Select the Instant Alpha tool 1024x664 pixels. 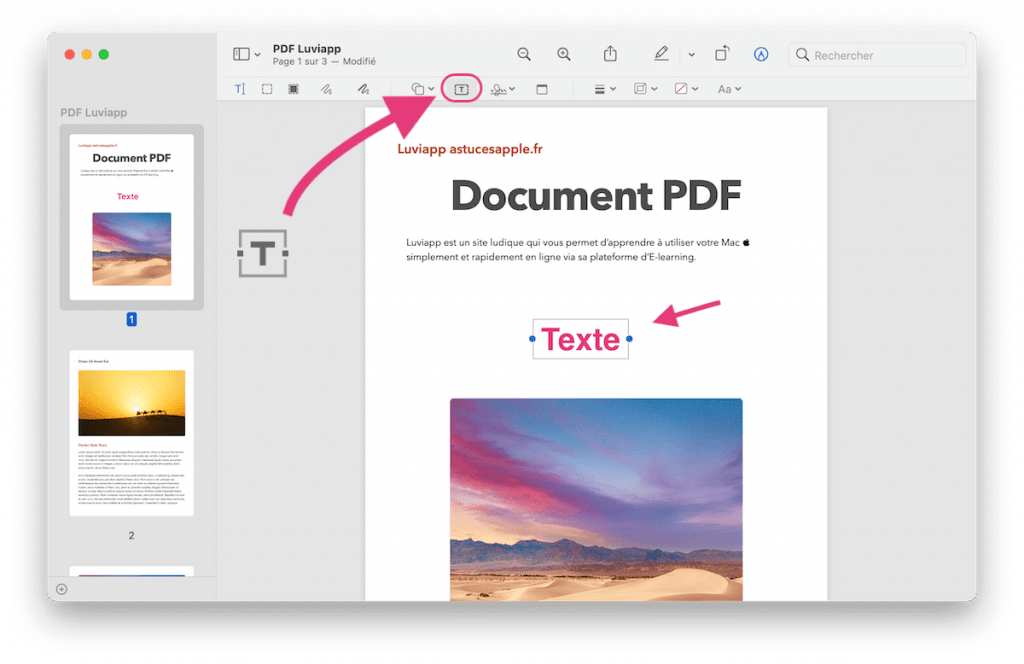[292, 88]
